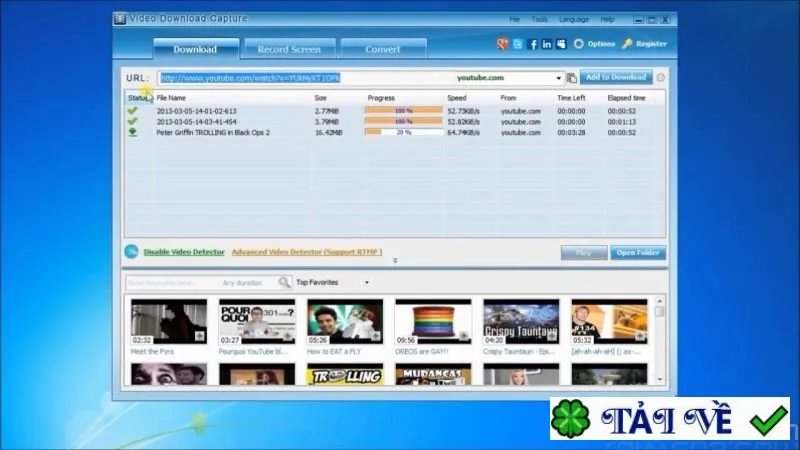The width and height of the screenshot is (800, 450).
Task: Click the Google Plus share icon
Action: coord(503,44)
